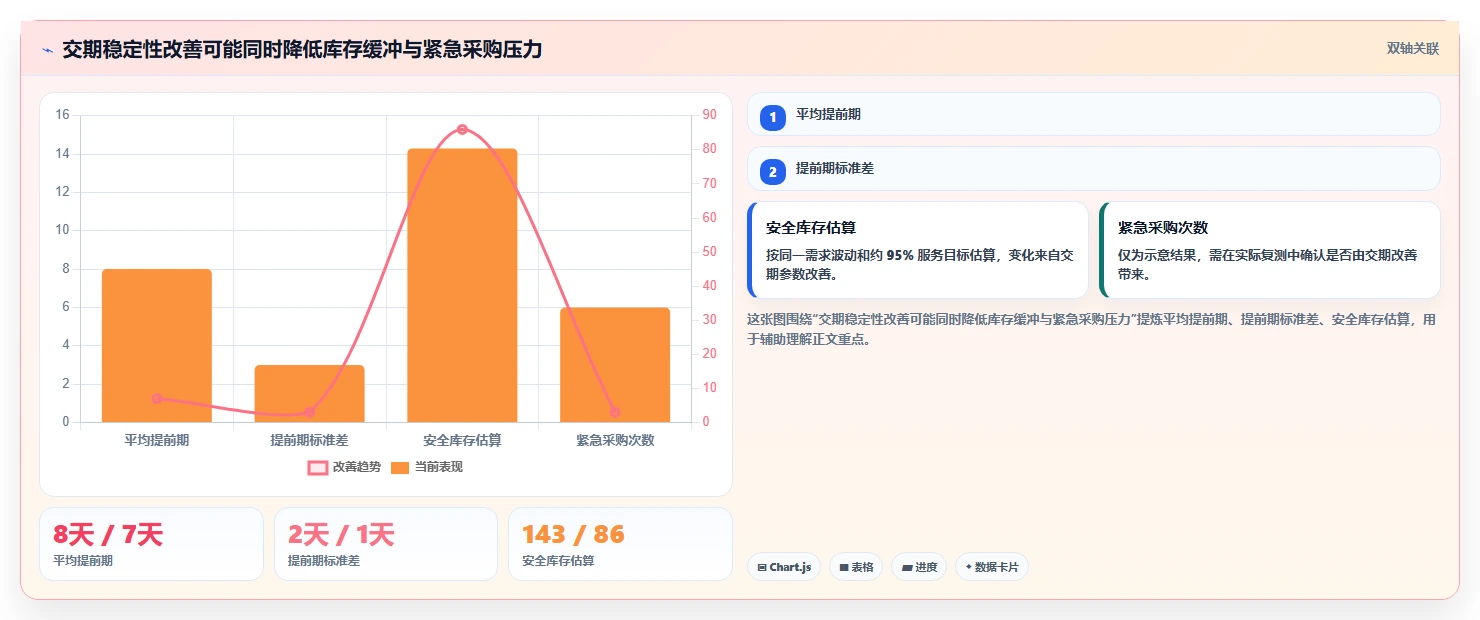1480x620 pixels.
Task: Click the 提前期标准差 caption under 2天 / 1天
Action: point(323,561)
